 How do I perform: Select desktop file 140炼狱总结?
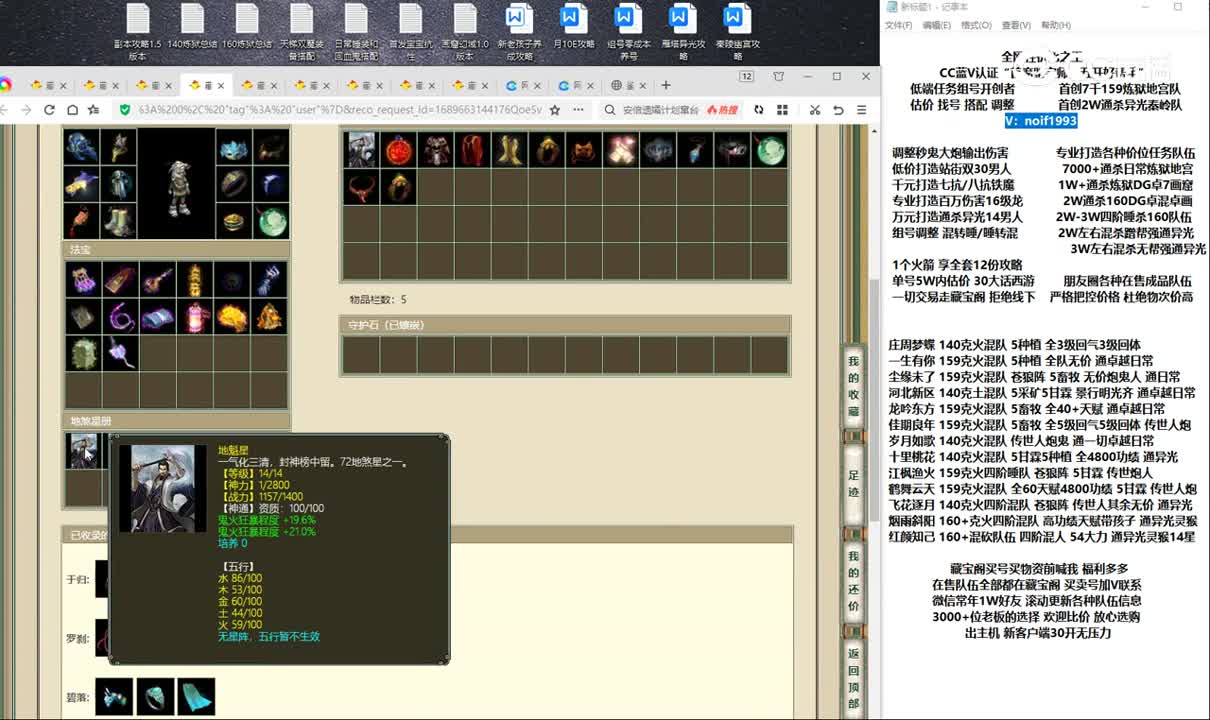pyautogui.click(x=192, y=27)
